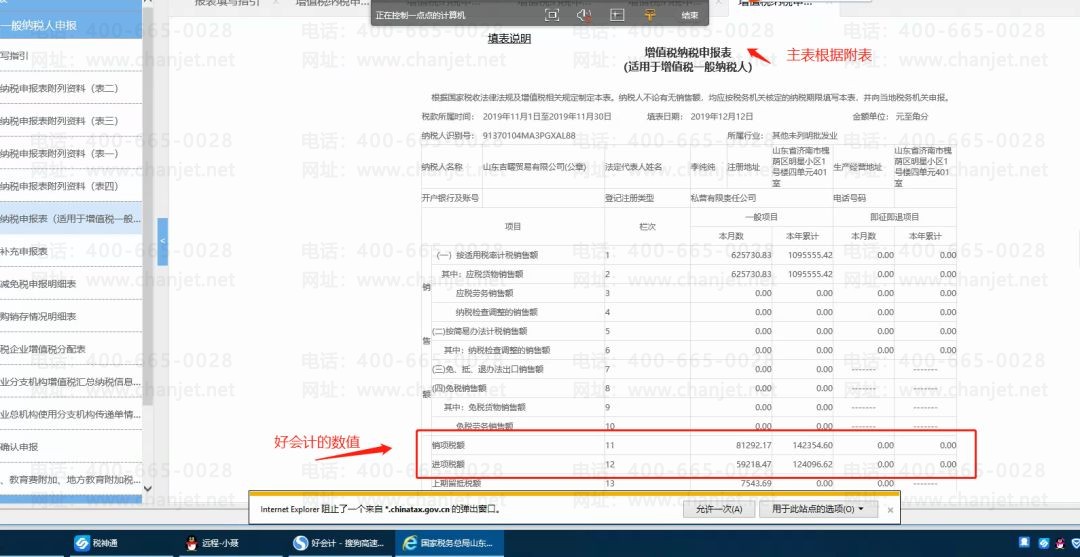Toggle the muted speaker icon in remote bar

584,15
